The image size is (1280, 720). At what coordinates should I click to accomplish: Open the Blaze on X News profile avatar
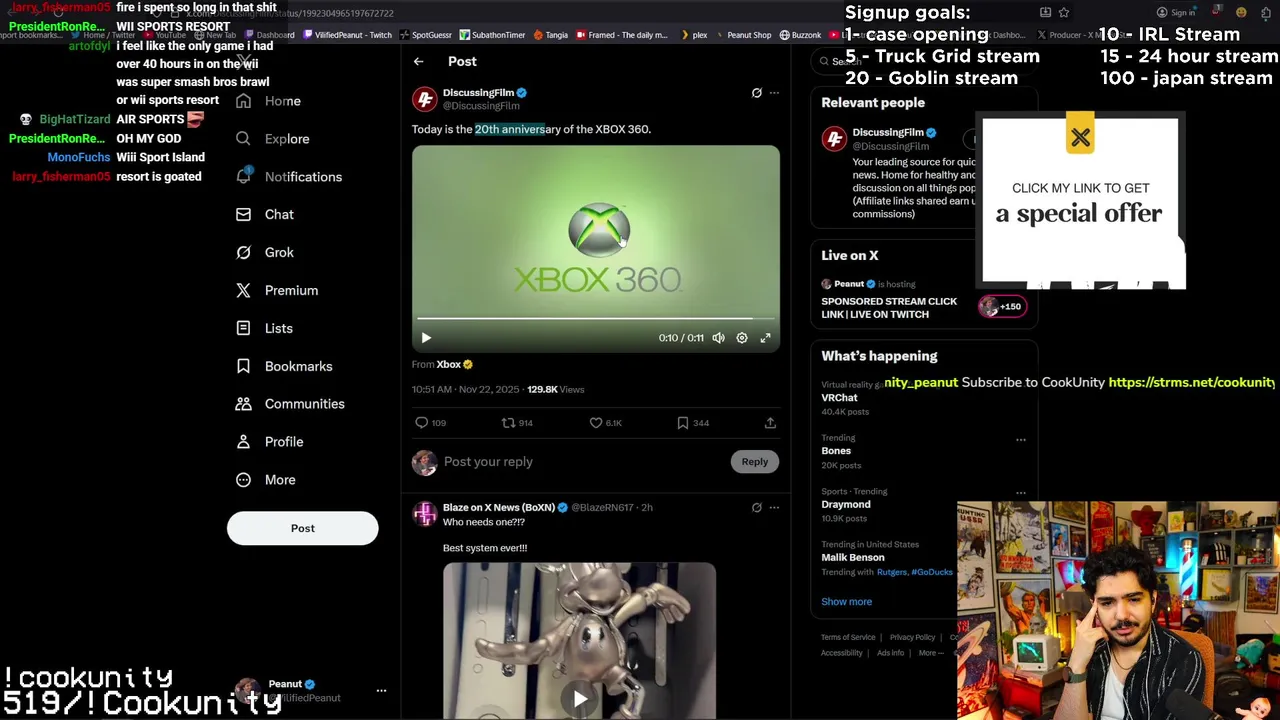[x=425, y=514]
